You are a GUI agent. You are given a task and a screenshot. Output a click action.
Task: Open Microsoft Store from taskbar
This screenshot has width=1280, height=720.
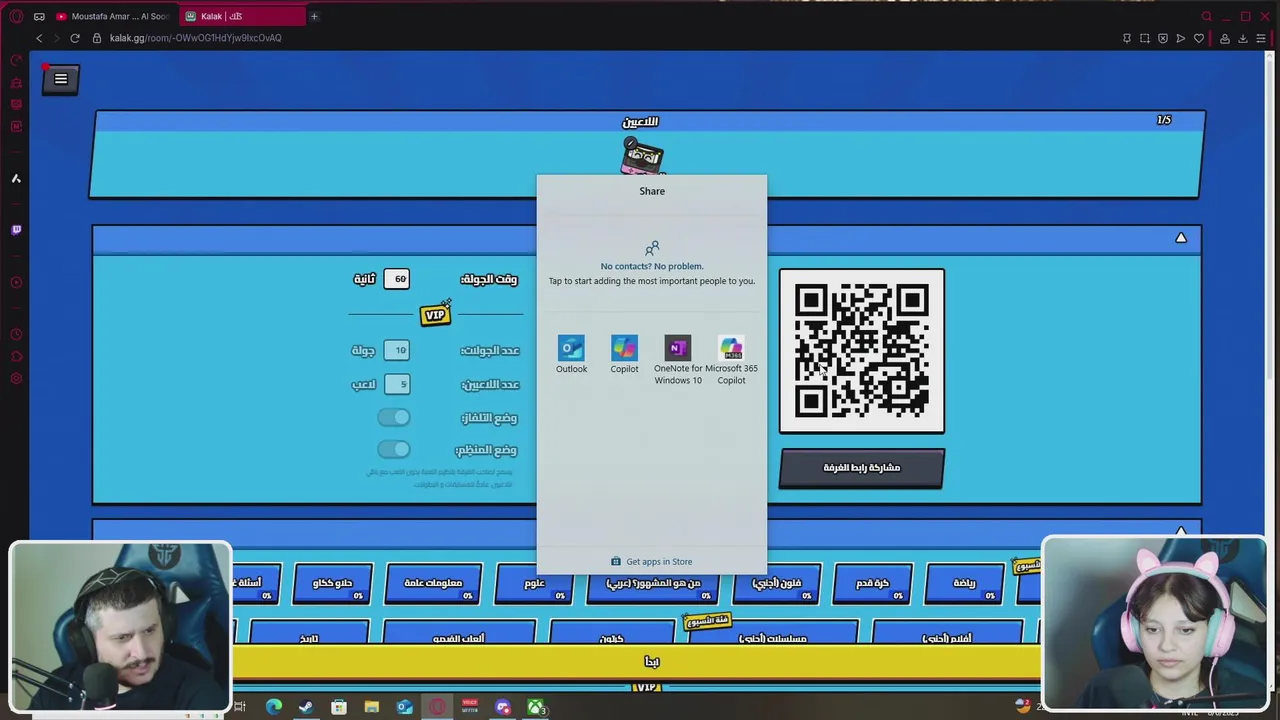click(x=339, y=707)
